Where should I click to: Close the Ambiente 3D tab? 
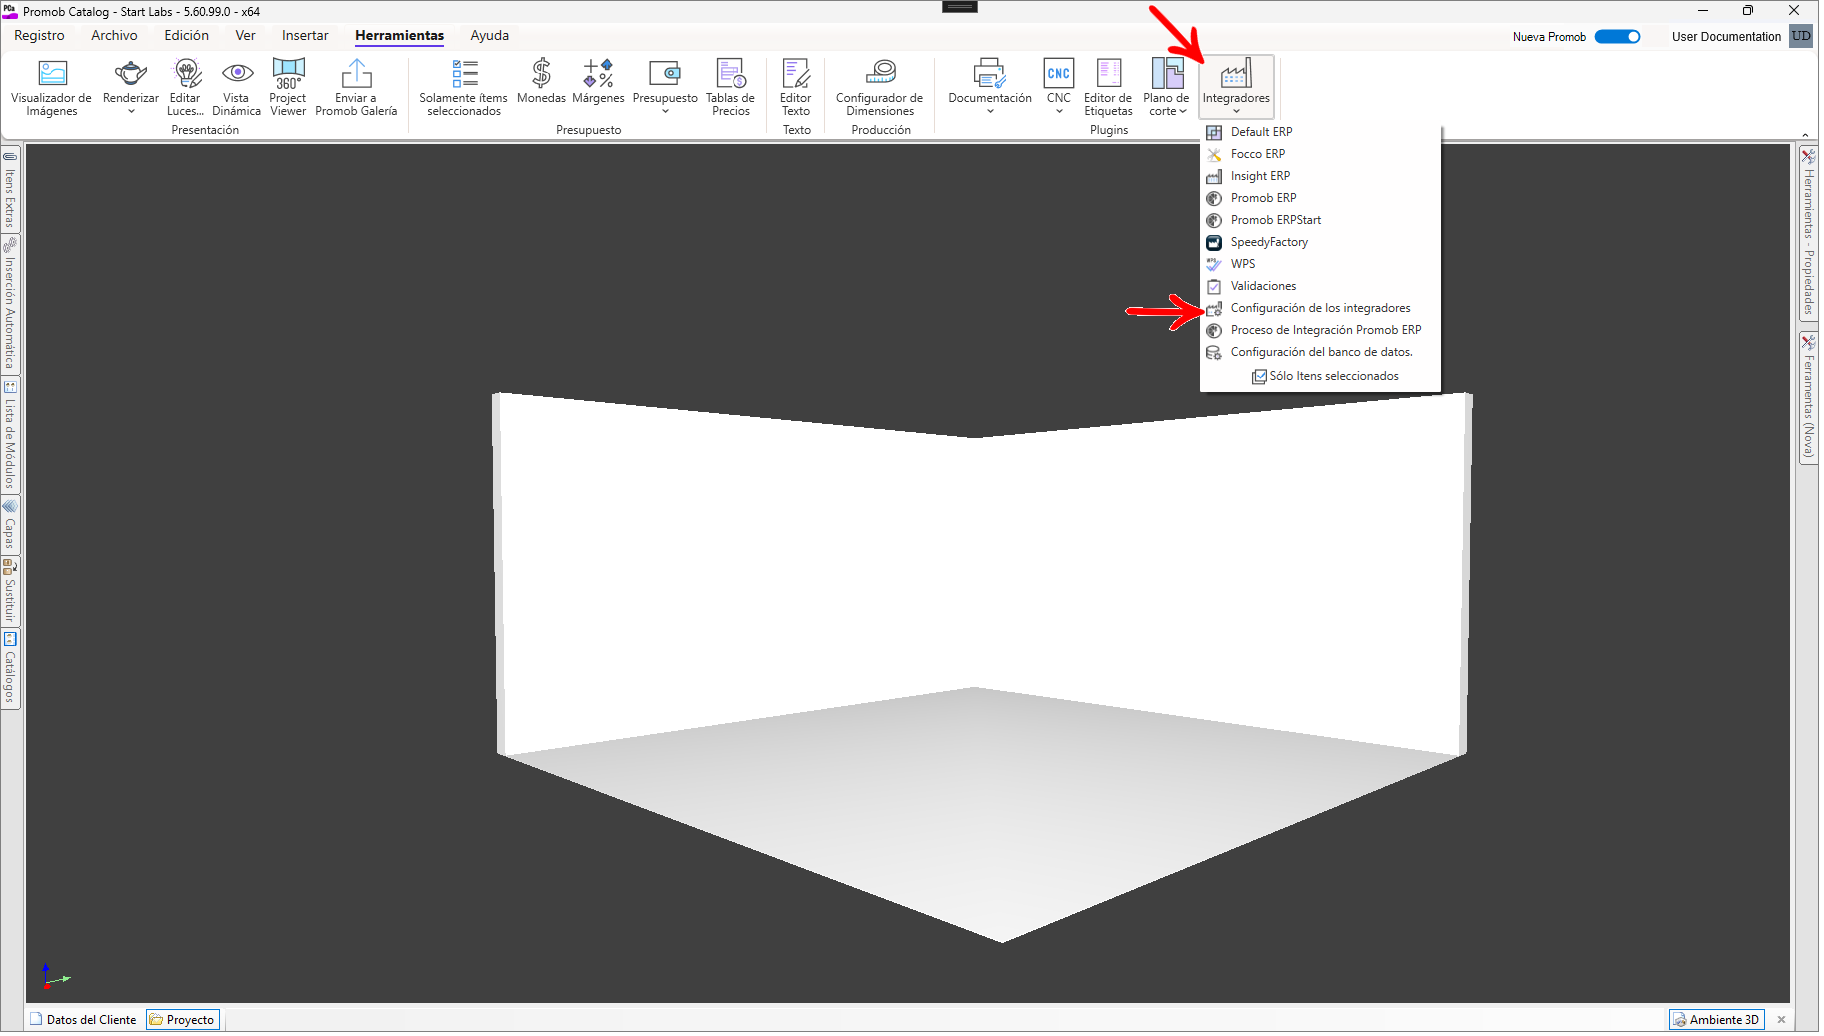point(1781,1020)
